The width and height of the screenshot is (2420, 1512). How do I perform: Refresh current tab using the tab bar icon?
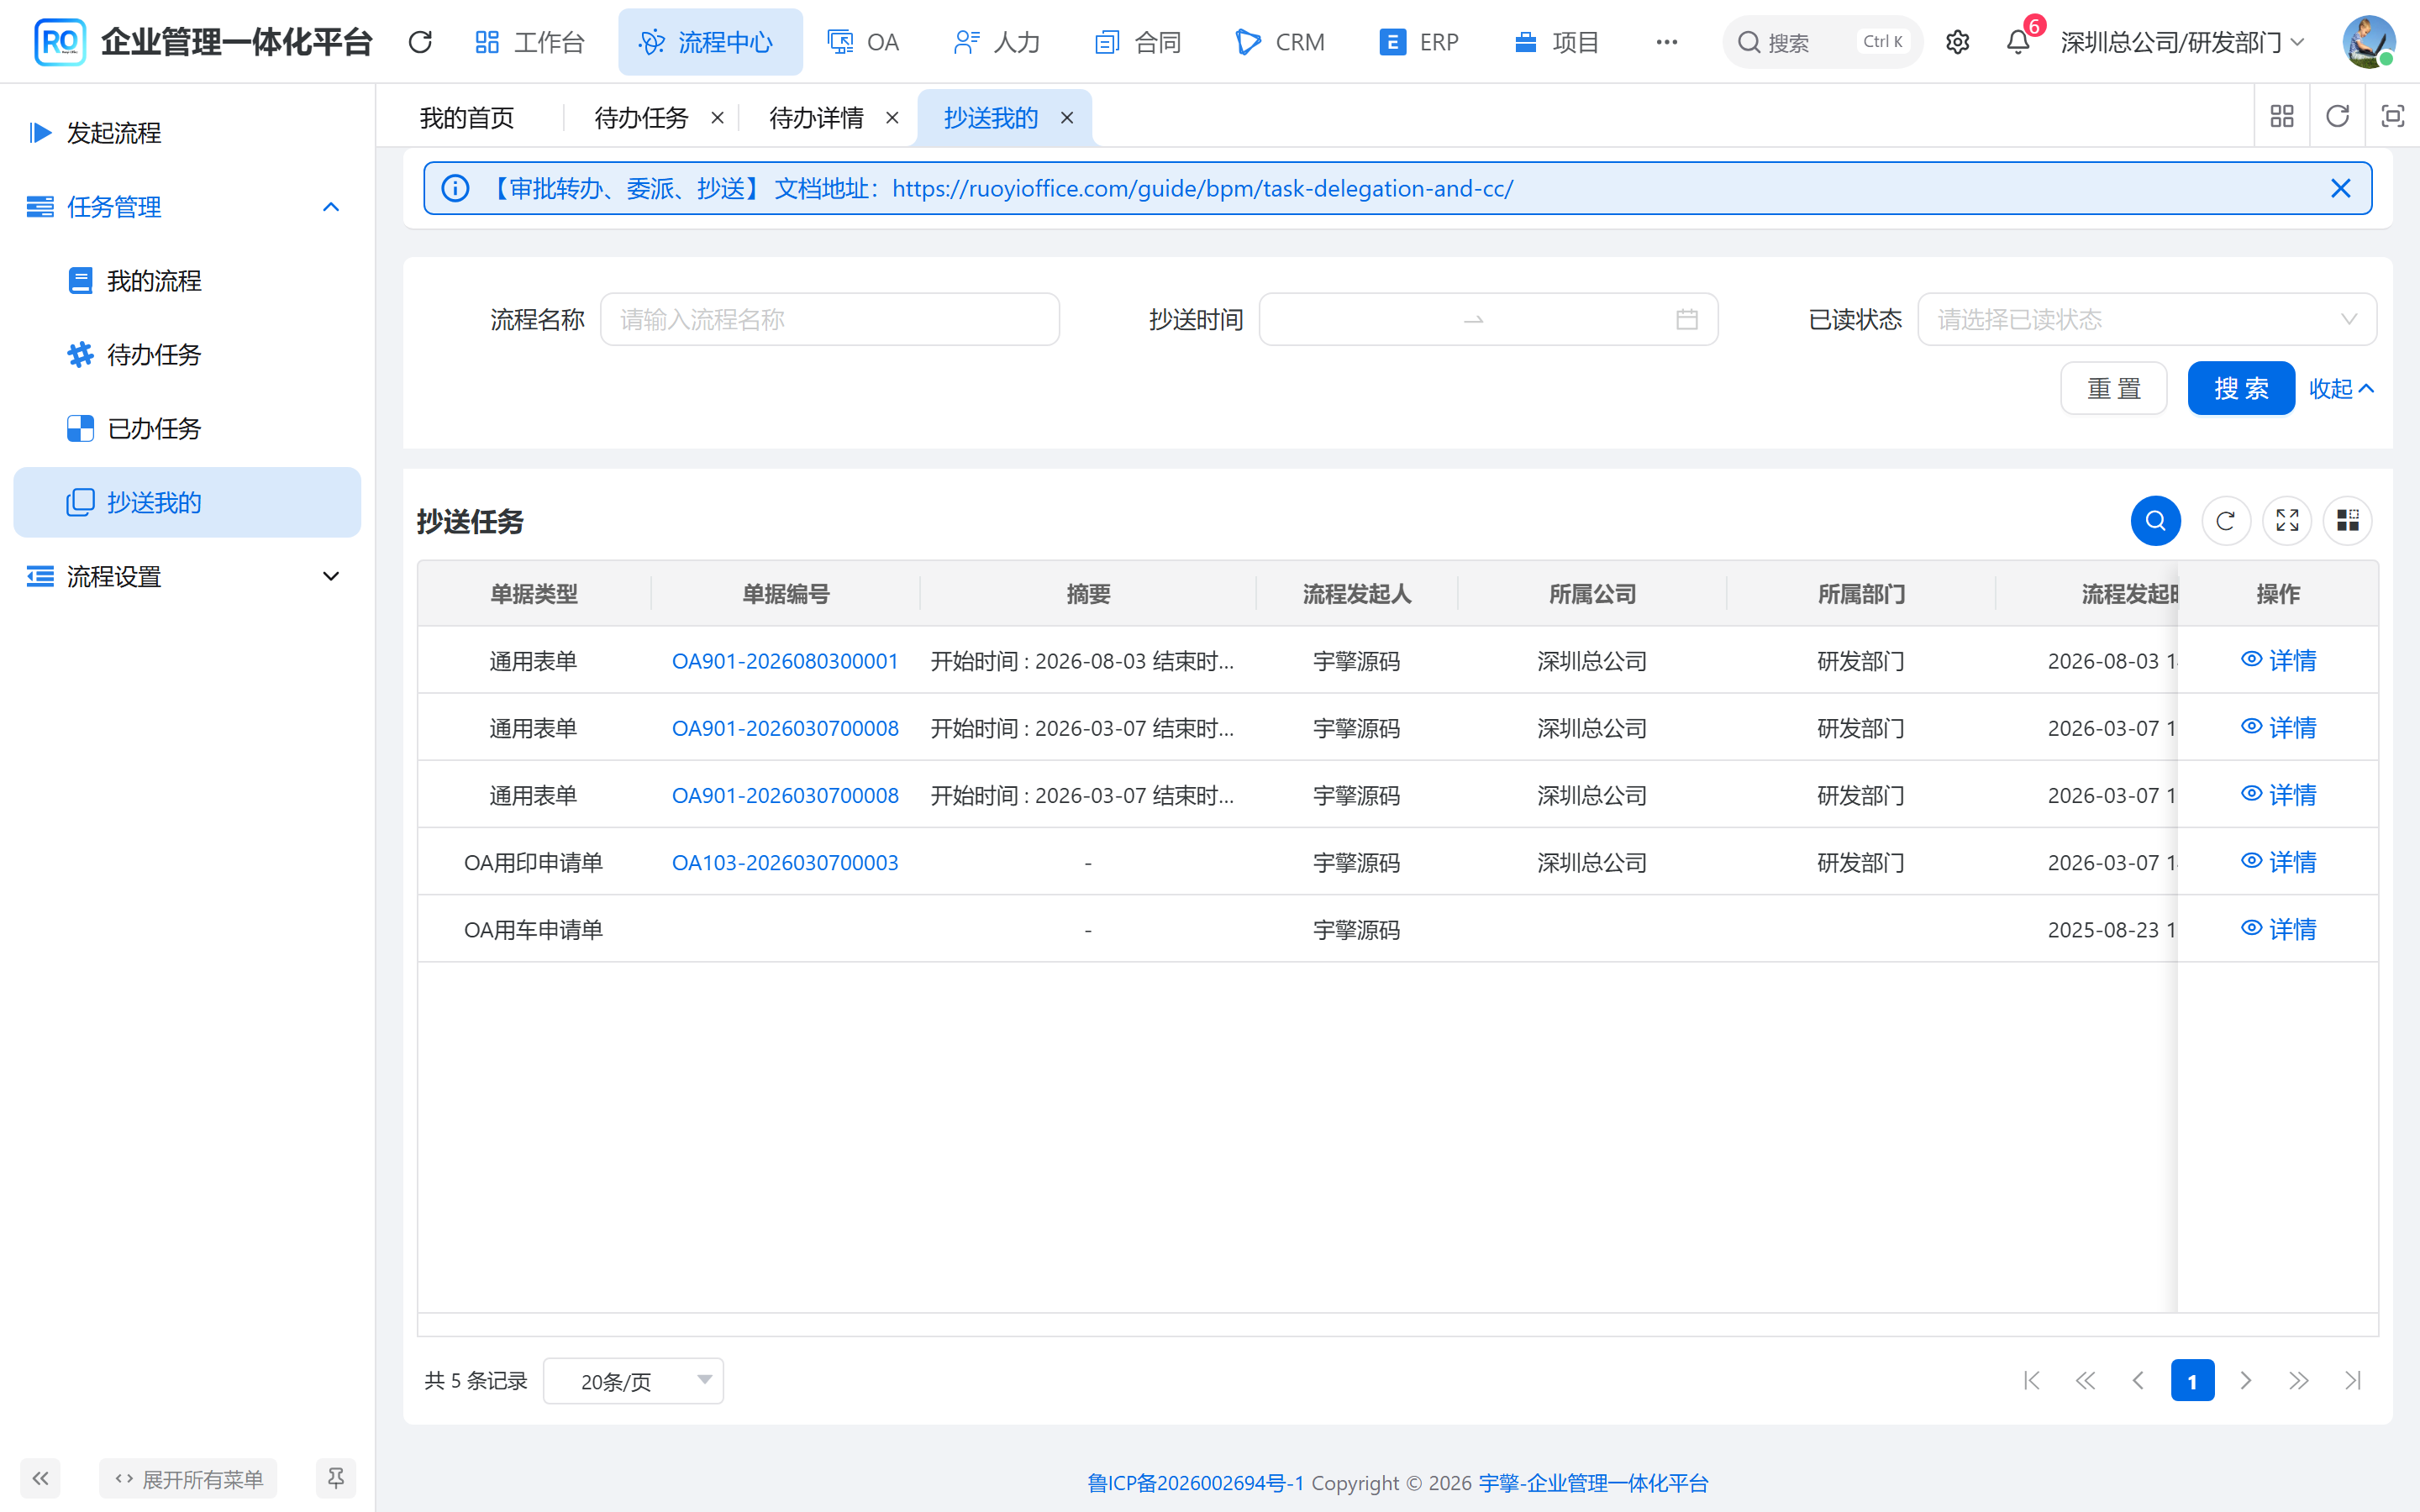[x=2337, y=117]
